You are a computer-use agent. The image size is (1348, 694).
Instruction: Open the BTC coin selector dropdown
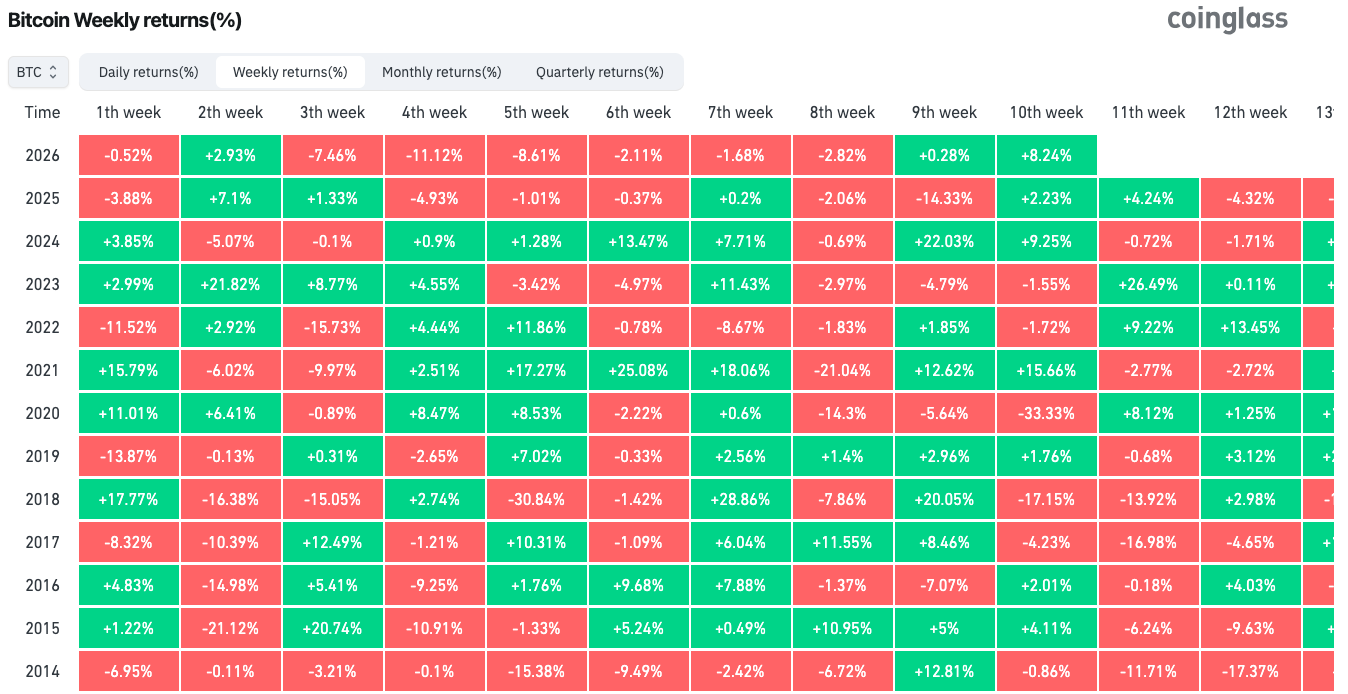click(39, 72)
